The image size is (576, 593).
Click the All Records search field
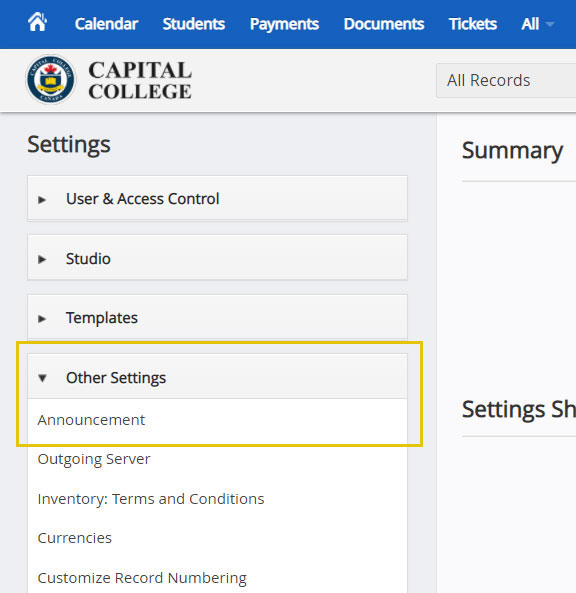coord(506,81)
